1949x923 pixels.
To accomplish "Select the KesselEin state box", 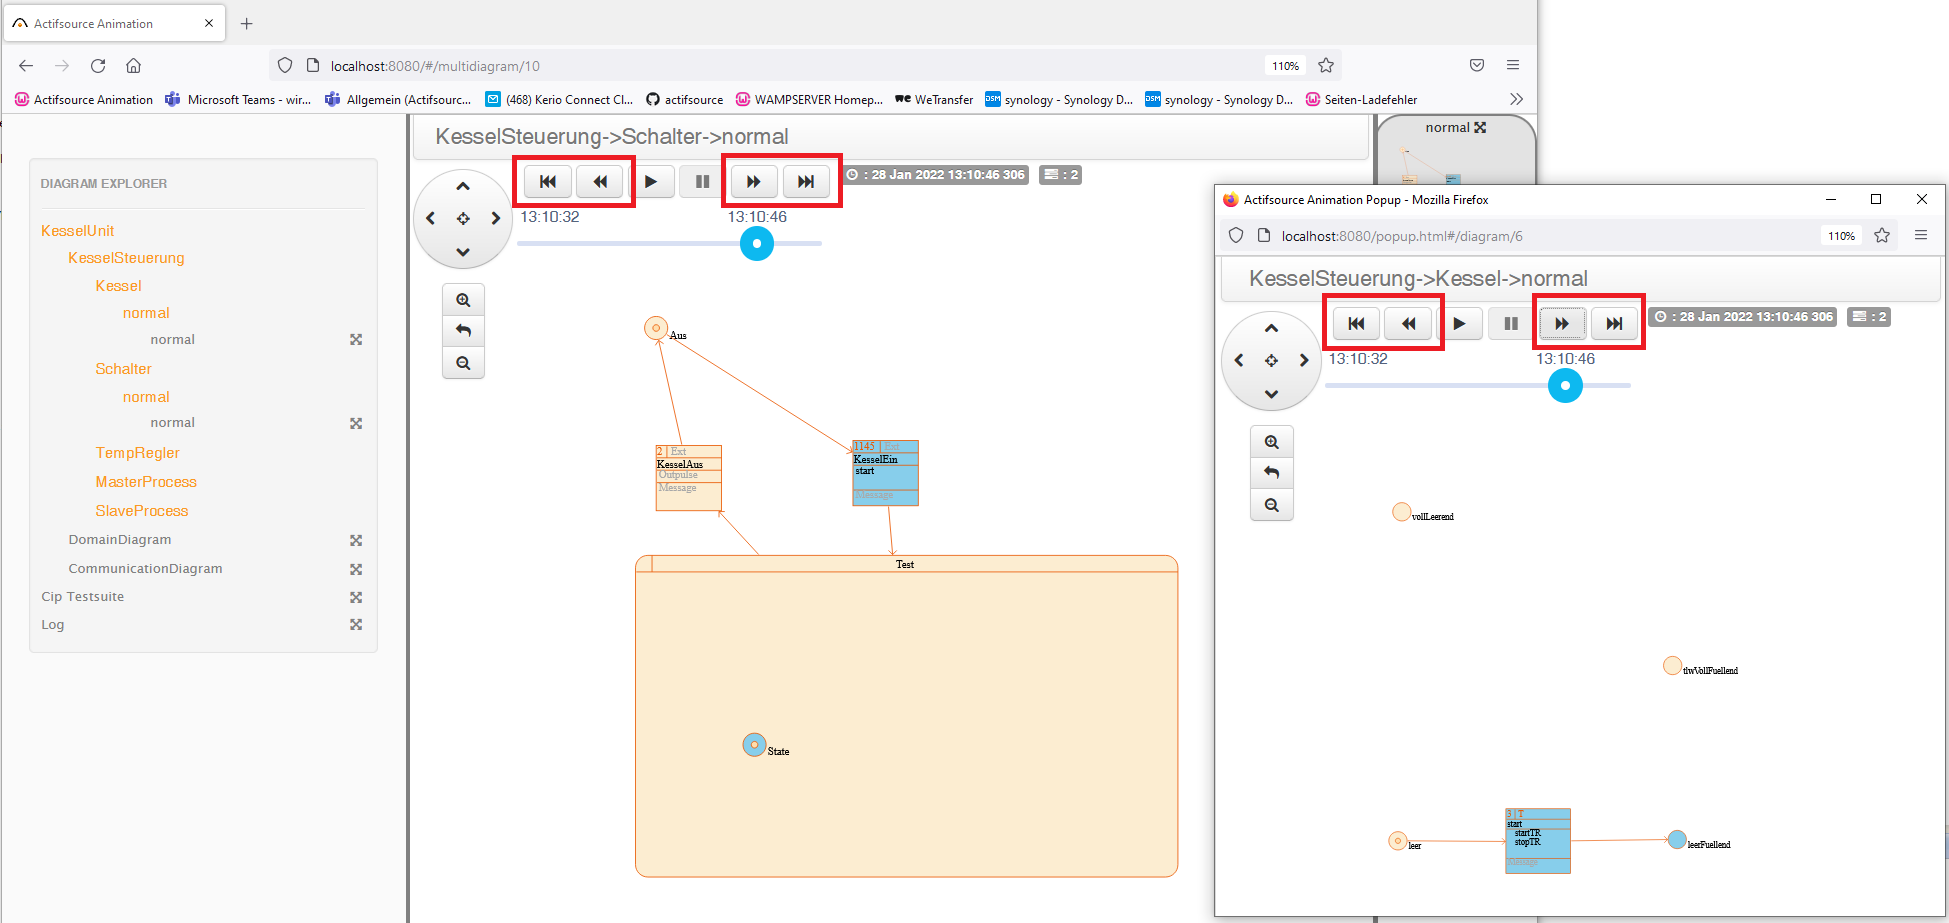I will [885, 473].
